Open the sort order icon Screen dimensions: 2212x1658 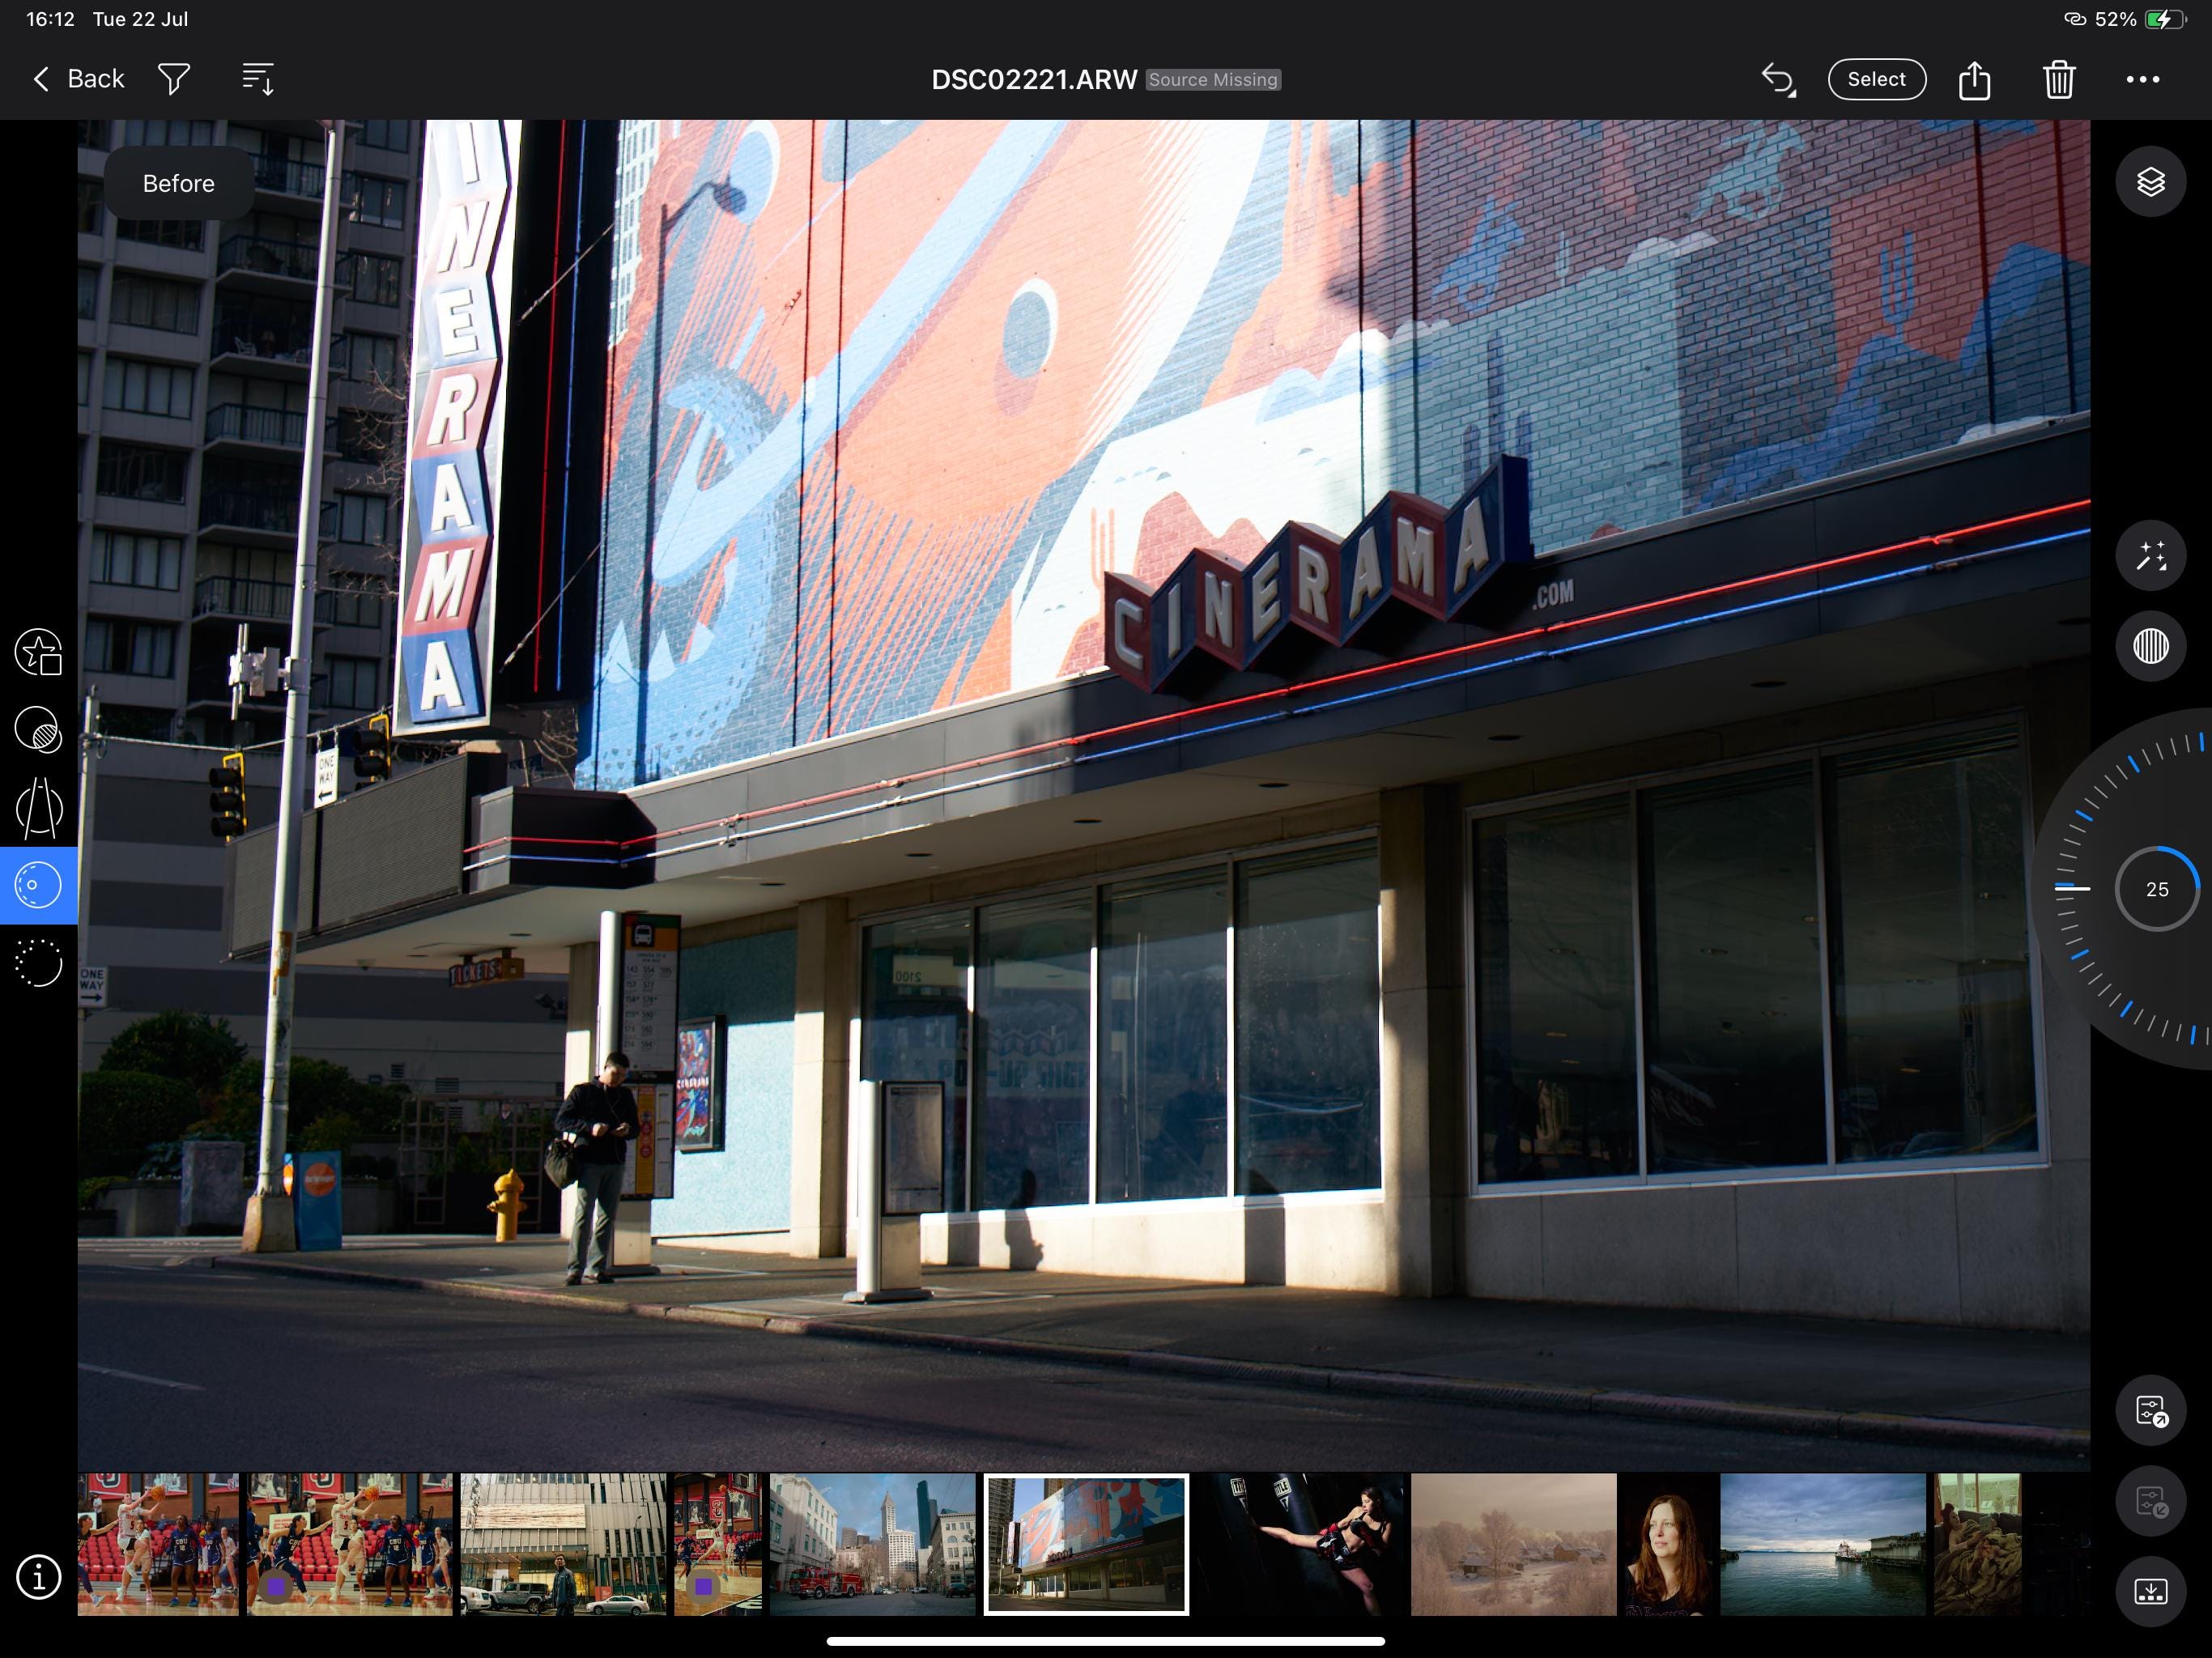pos(258,79)
